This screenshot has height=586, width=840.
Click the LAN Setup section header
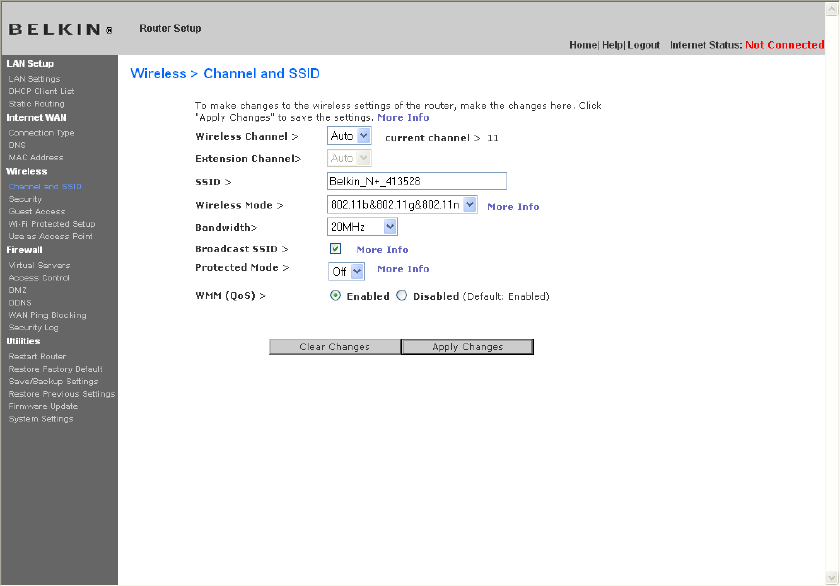click(x=30, y=64)
